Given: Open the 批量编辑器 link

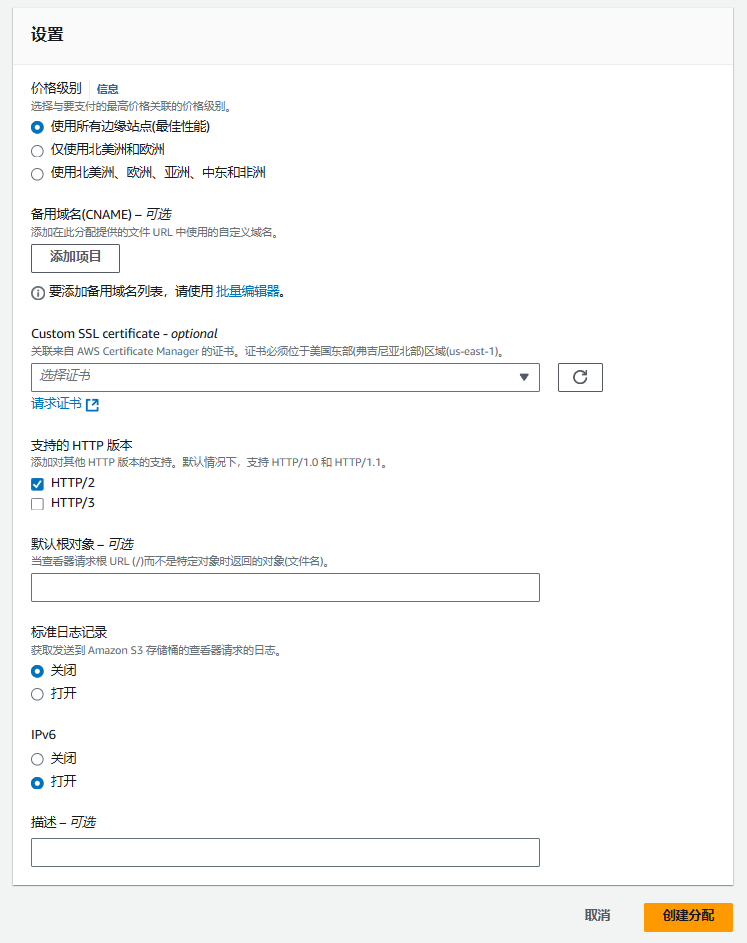Looking at the screenshot, I should [x=248, y=292].
